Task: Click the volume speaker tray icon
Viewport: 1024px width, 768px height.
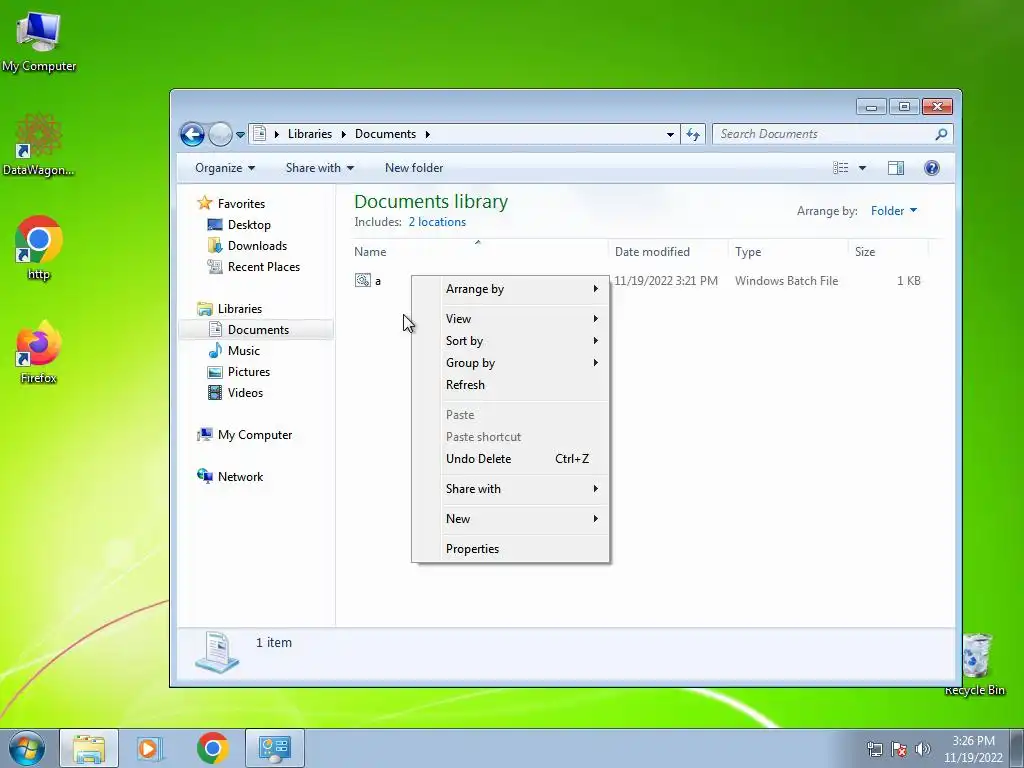Action: pyautogui.click(x=923, y=749)
